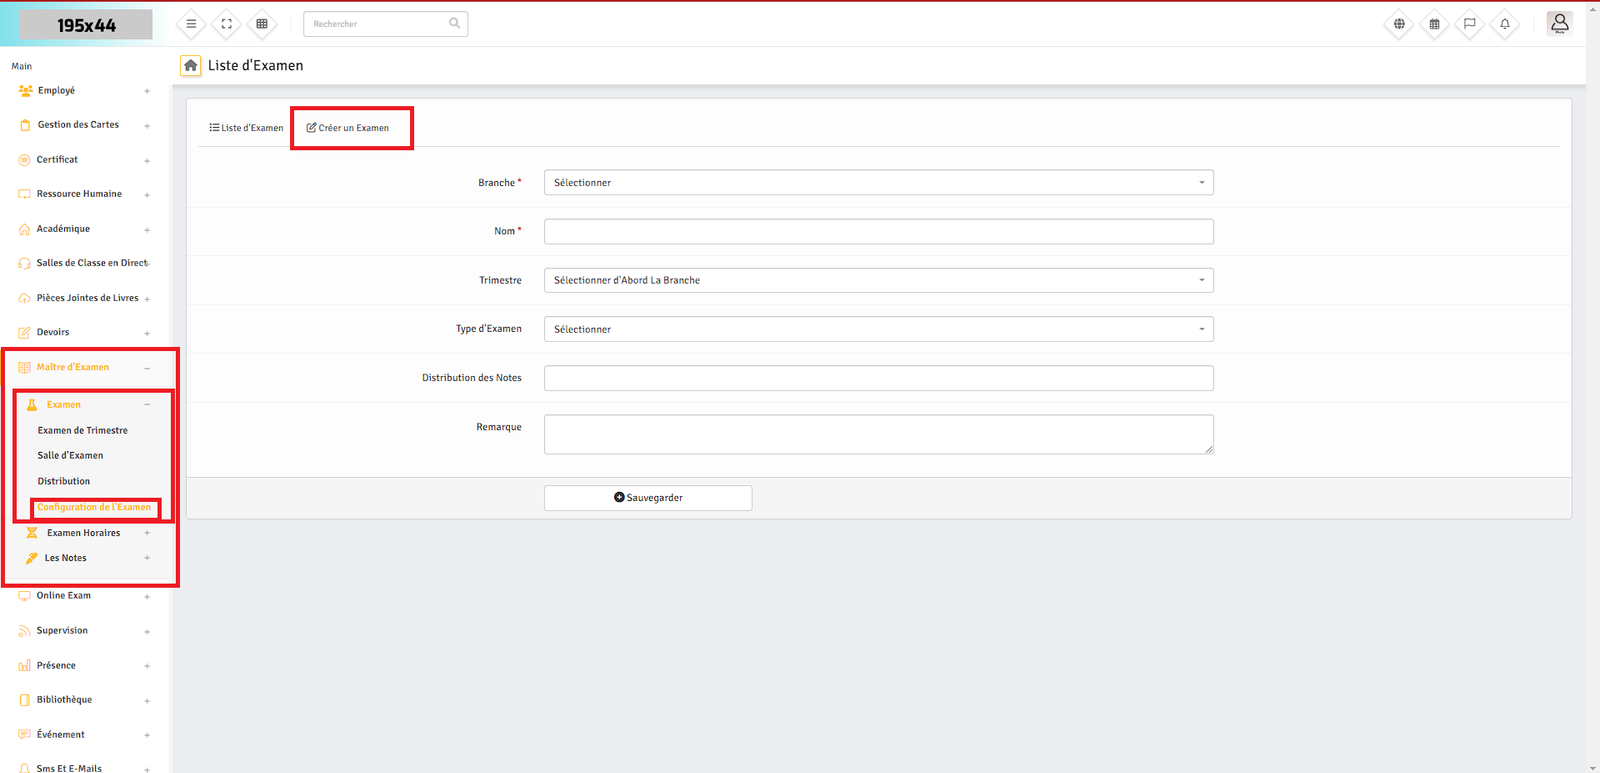Open the Type d'Examen dropdown
This screenshot has width=1600, height=773.
click(878, 330)
